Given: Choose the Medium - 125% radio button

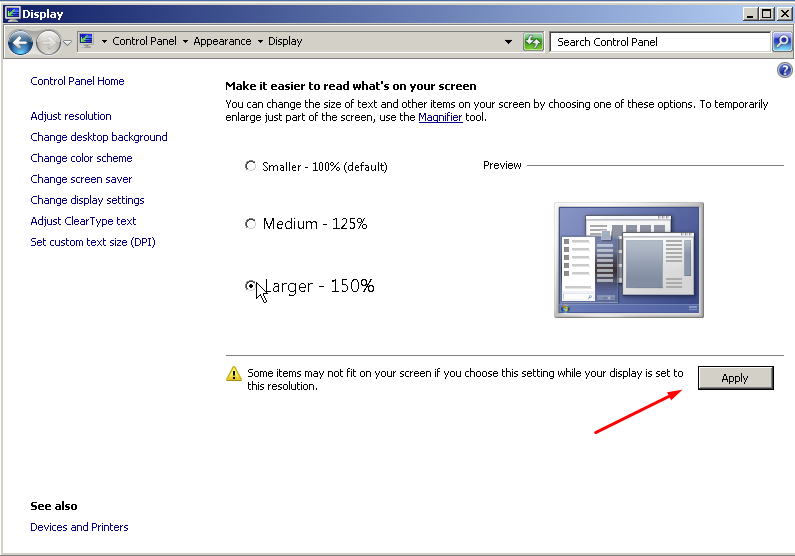Looking at the screenshot, I should (x=251, y=224).
